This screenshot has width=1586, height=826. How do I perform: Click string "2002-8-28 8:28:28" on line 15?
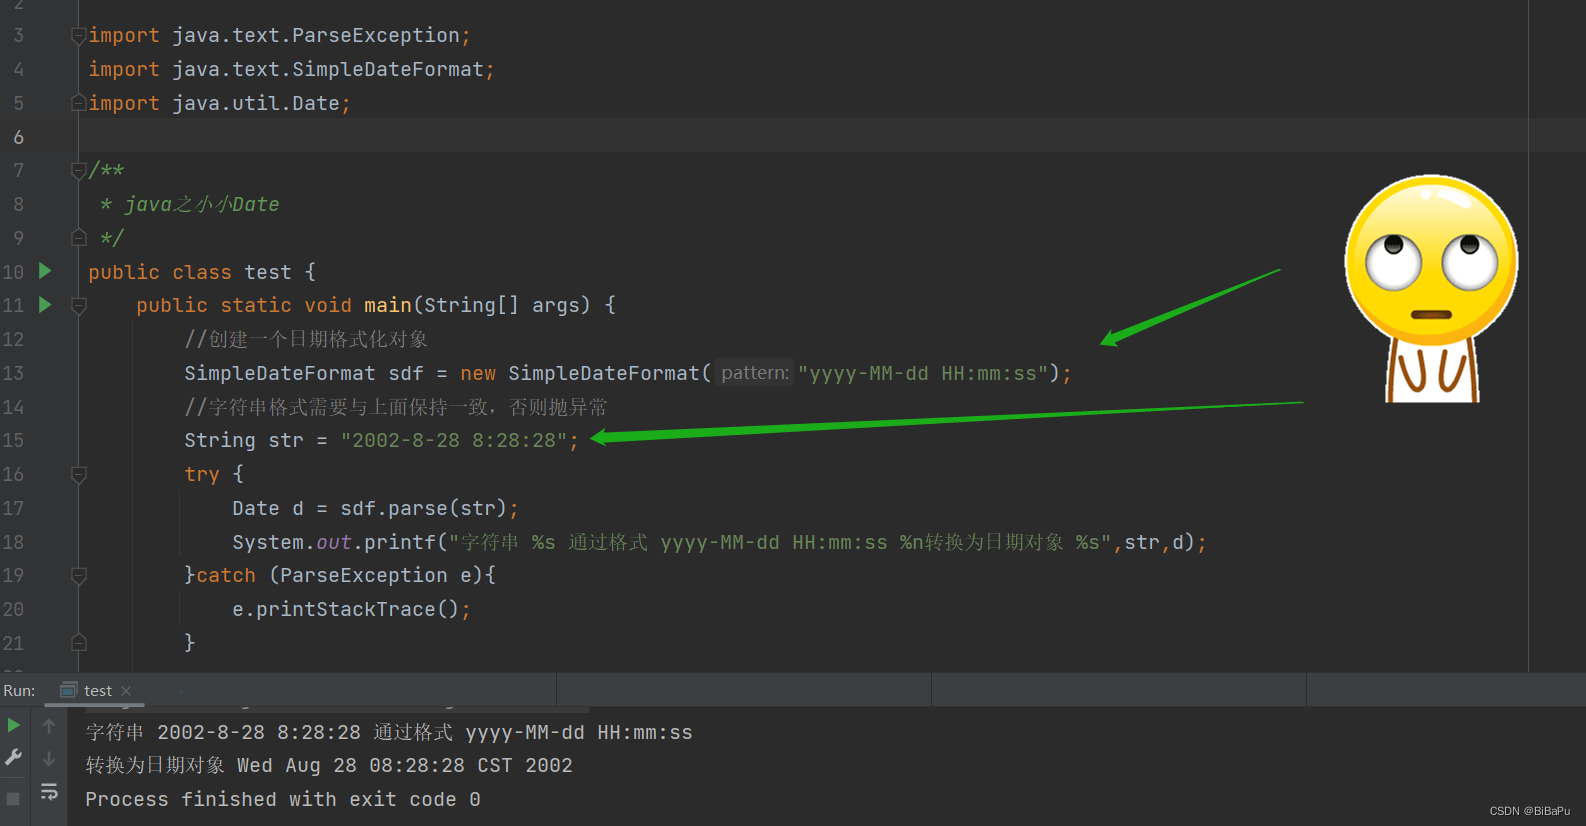point(454,440)
